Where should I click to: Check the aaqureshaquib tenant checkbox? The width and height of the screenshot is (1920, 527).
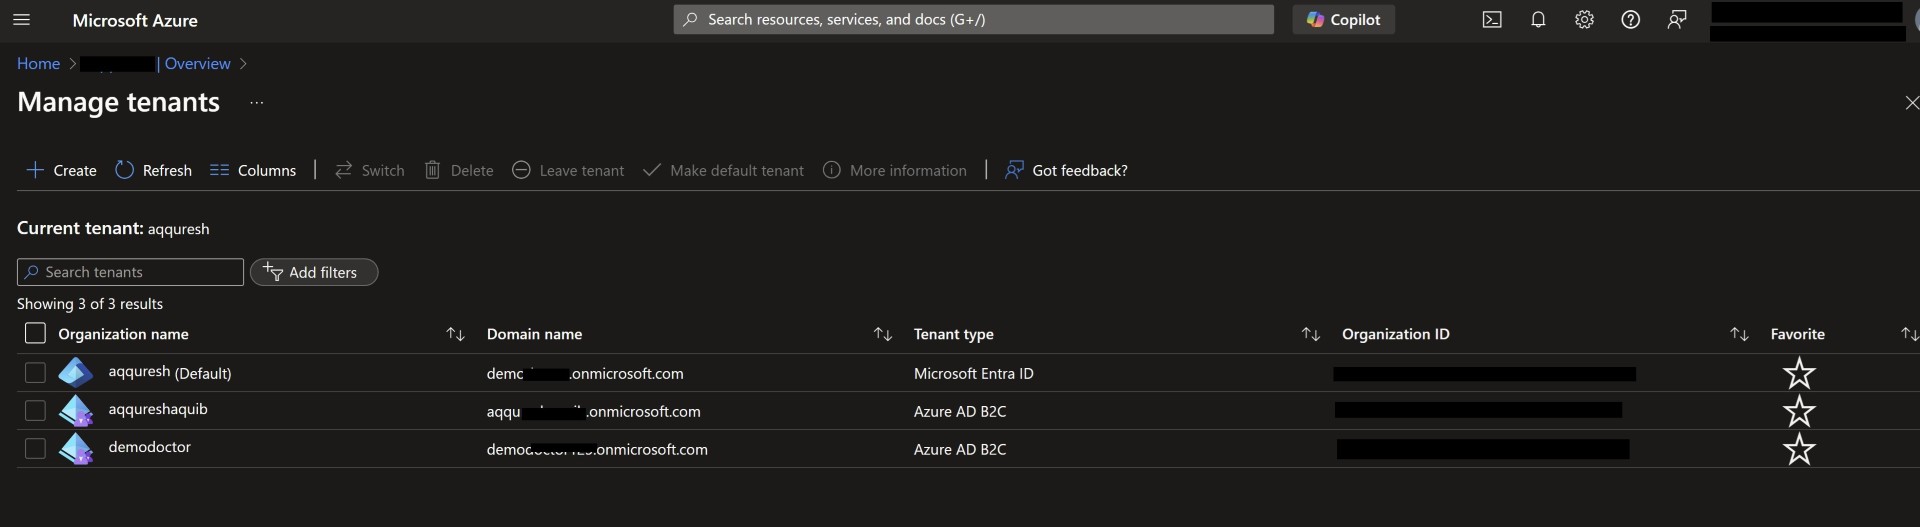(35, 411)
